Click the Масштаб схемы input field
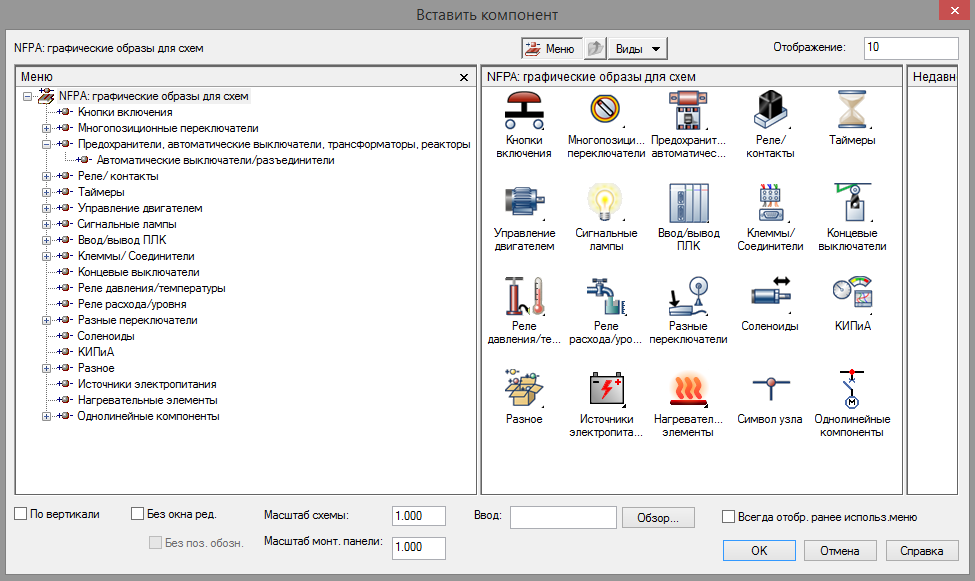Screen dimensions: 975x581 [x=418, y=516]
